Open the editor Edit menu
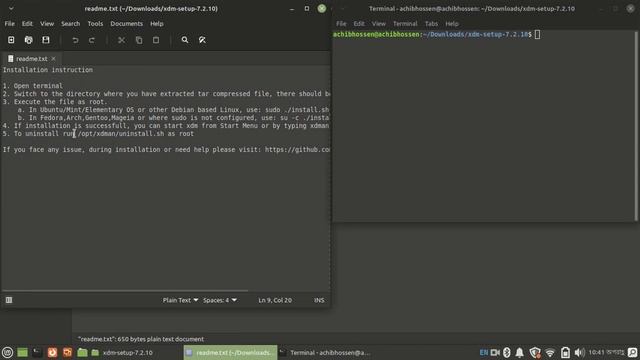Image resolution: width=640 pixels, height=360 pixels. (x=27, y=24)
